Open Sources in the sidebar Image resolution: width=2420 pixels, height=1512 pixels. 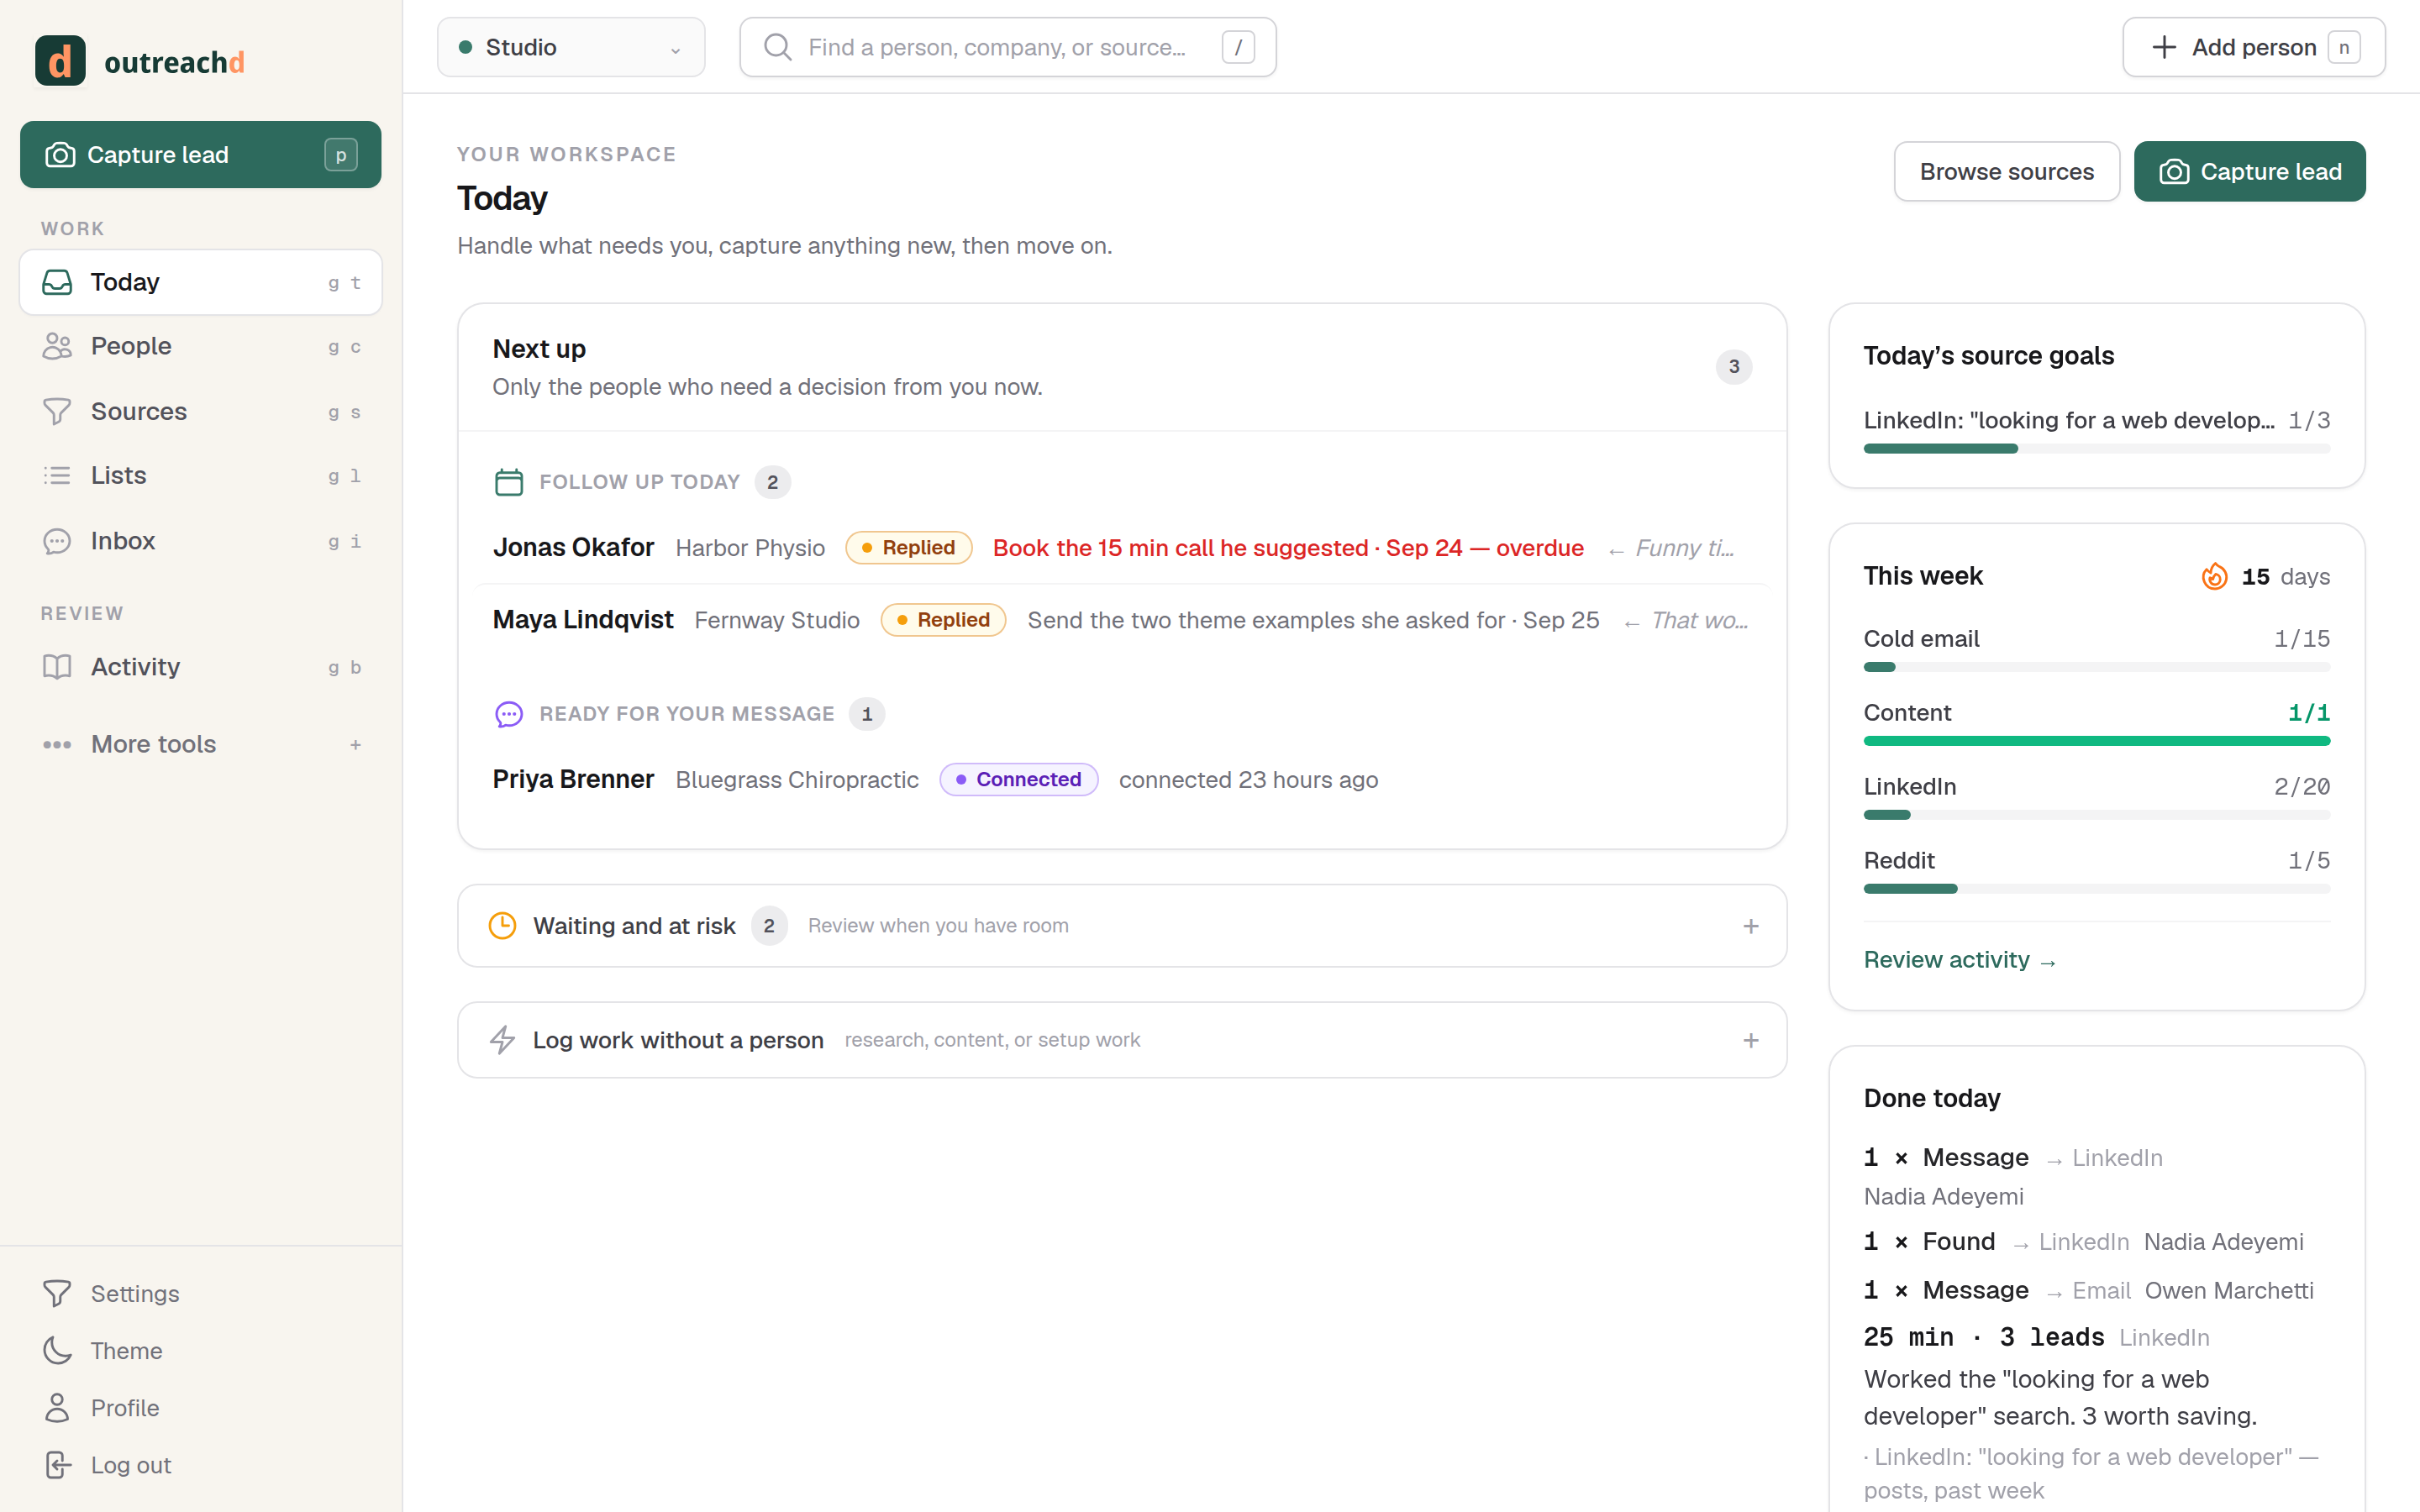[x=201, y=411]
